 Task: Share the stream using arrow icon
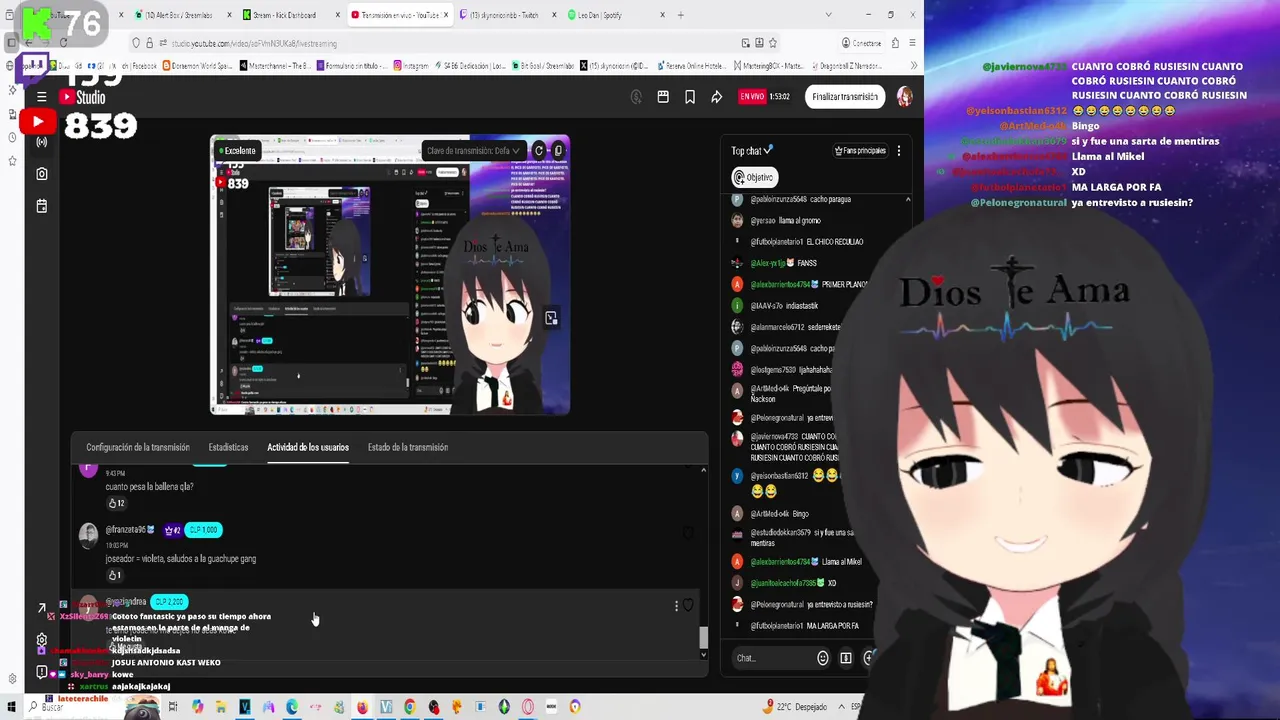pyautogui.click(x=717, y=97)
